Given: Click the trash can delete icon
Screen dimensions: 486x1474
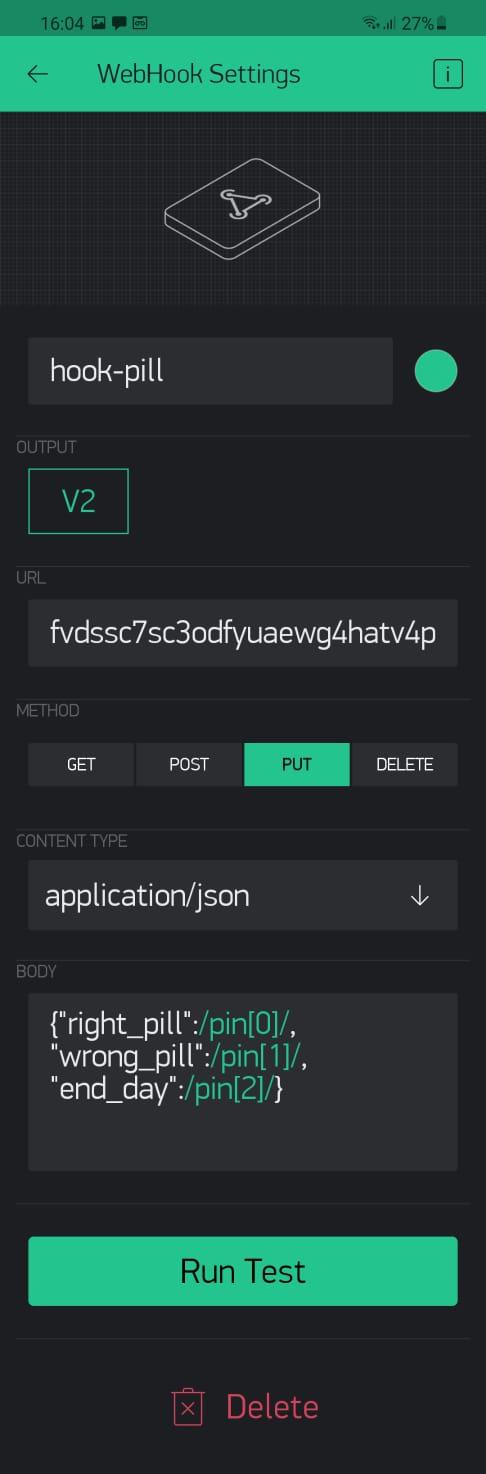Looking at the screenshot, I should coord(188,1407).
